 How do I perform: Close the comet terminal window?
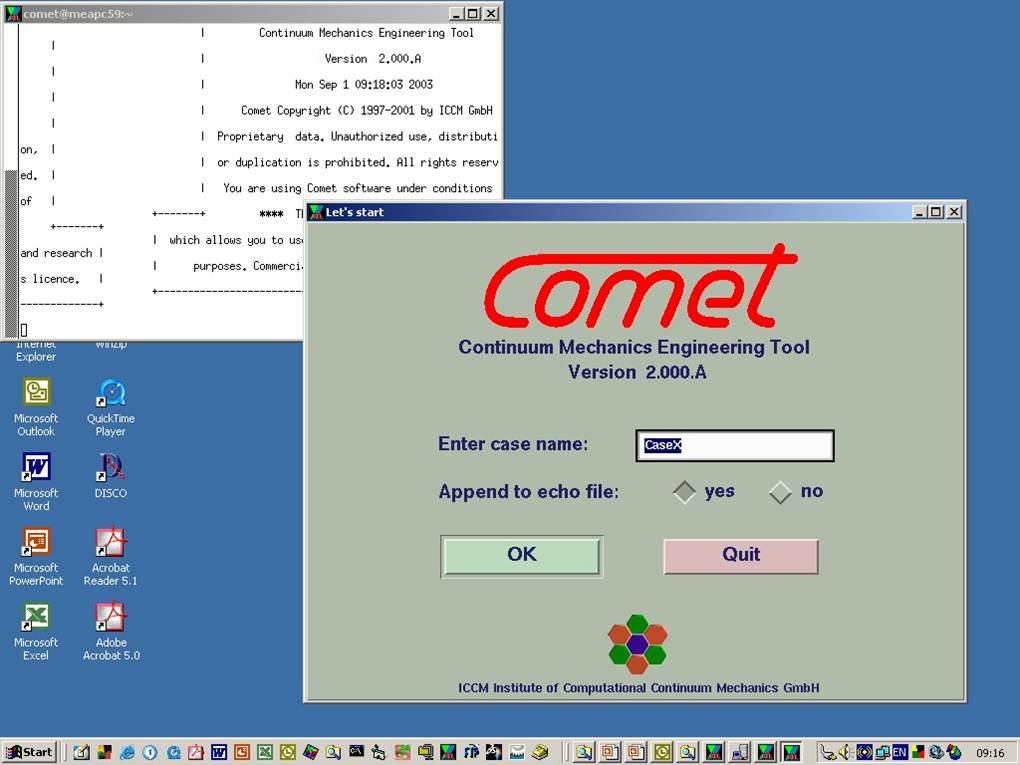(491, 13)
